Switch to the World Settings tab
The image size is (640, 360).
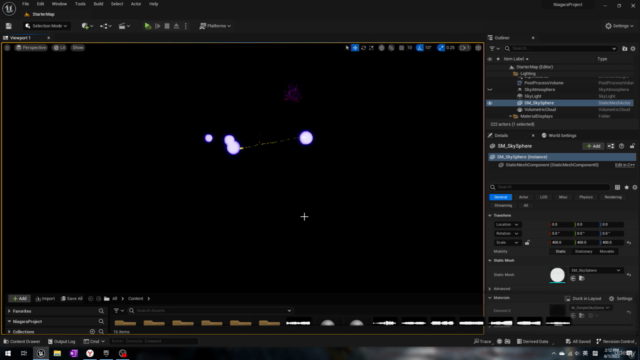tap(559, 136)
